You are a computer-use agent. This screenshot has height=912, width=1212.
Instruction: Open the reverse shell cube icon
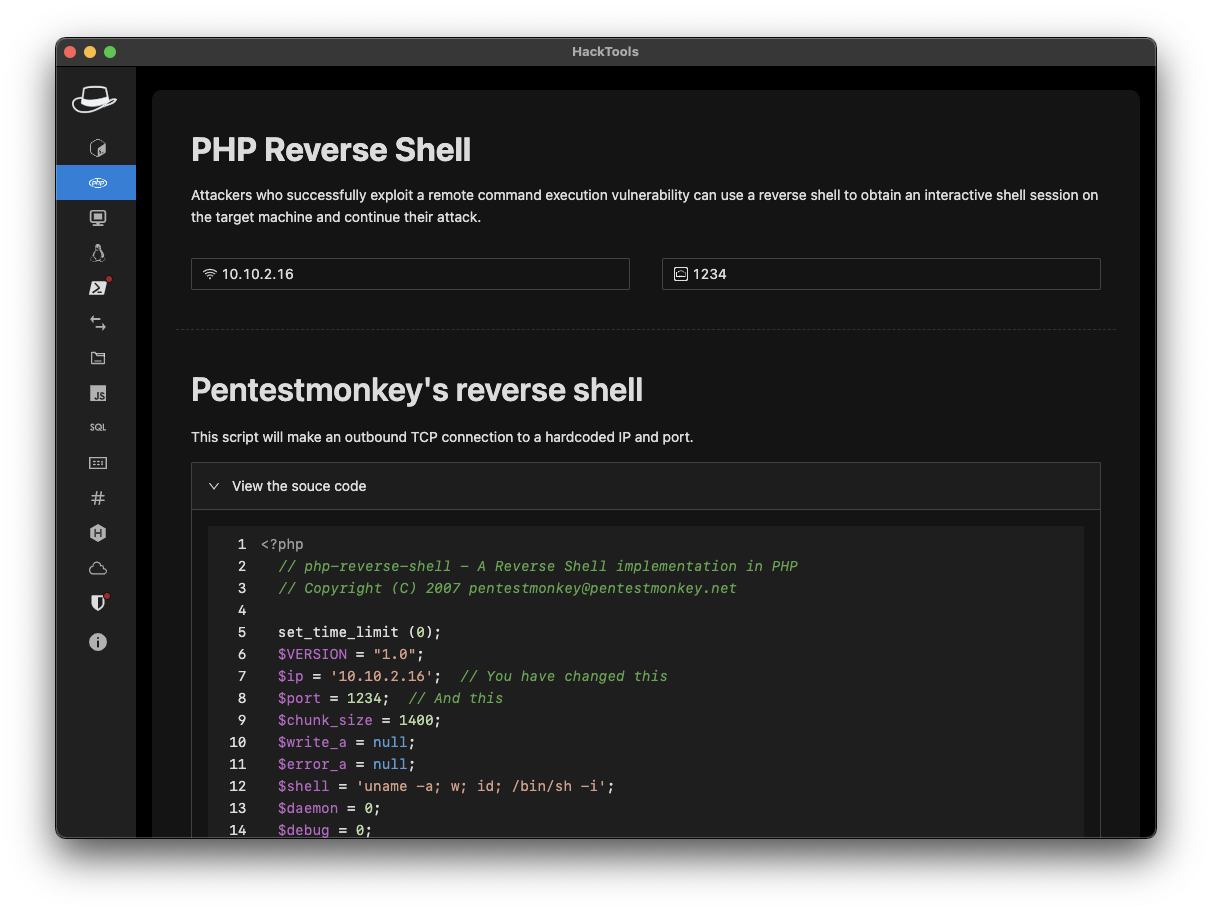[97, 148]
